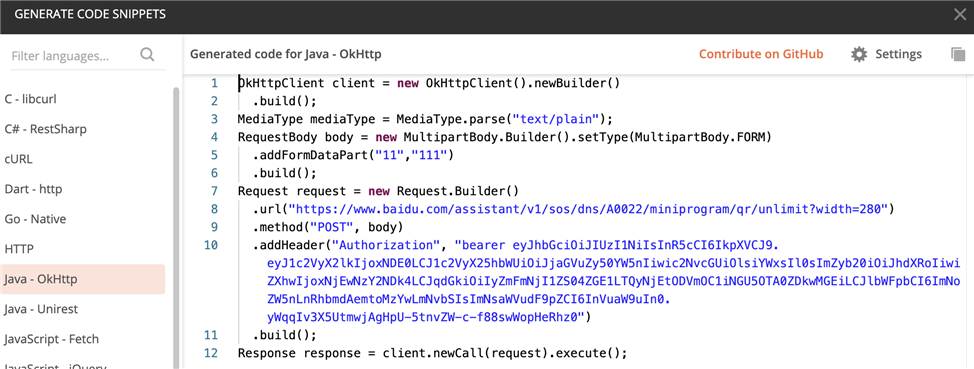Click the baidu.com URL string in code

(588, 209)
